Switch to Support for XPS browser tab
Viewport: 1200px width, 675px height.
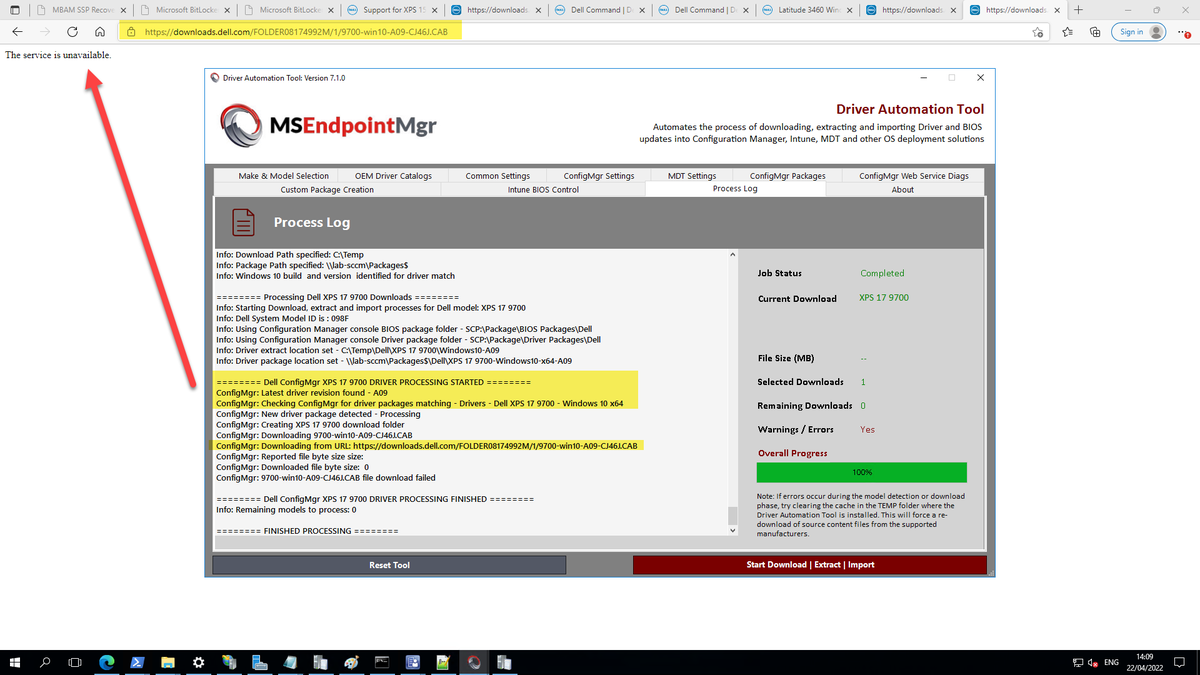[x=391, y=10]
